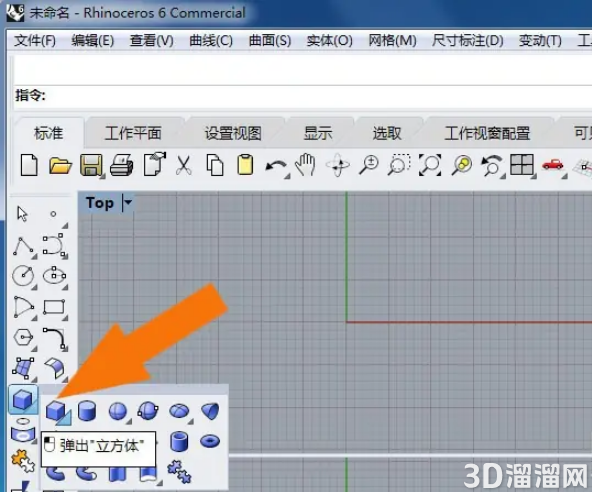Image resolution: width=592 pixels, height=492 pixels.
Task: Select the Pan hand tool
Action: click(306, 165)
